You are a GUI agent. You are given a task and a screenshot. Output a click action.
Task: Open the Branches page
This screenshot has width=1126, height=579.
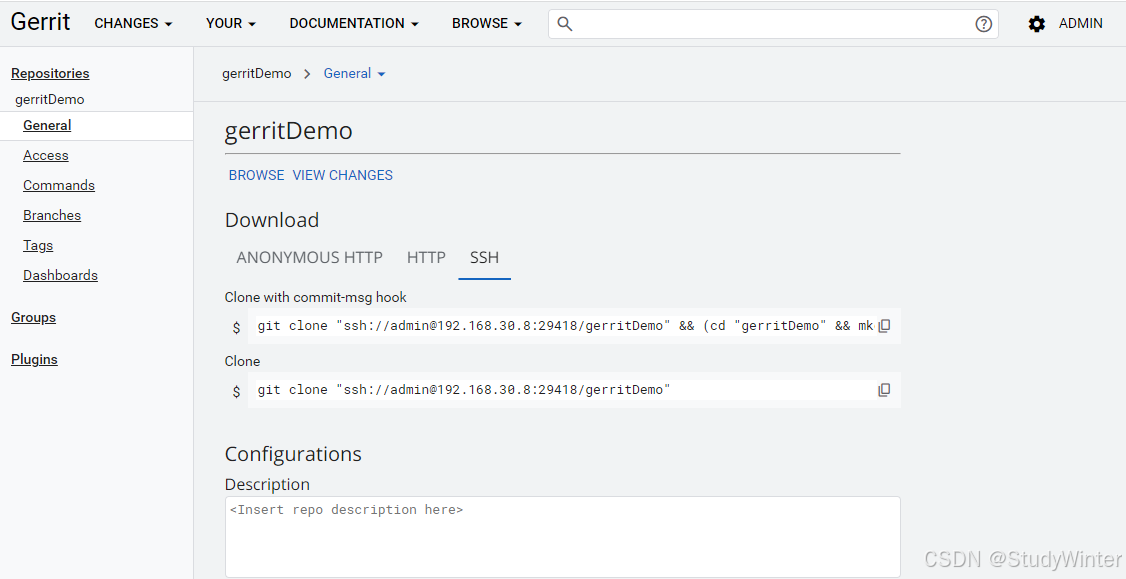click(x=51, y=215)
